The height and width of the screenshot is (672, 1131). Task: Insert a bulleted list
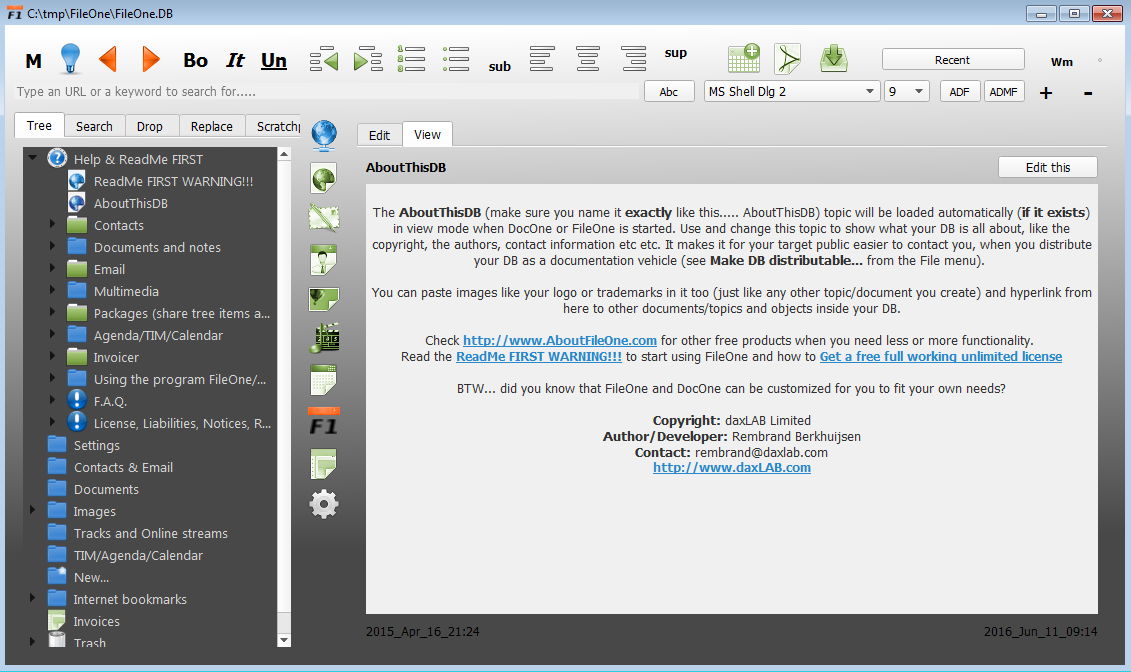456,59
